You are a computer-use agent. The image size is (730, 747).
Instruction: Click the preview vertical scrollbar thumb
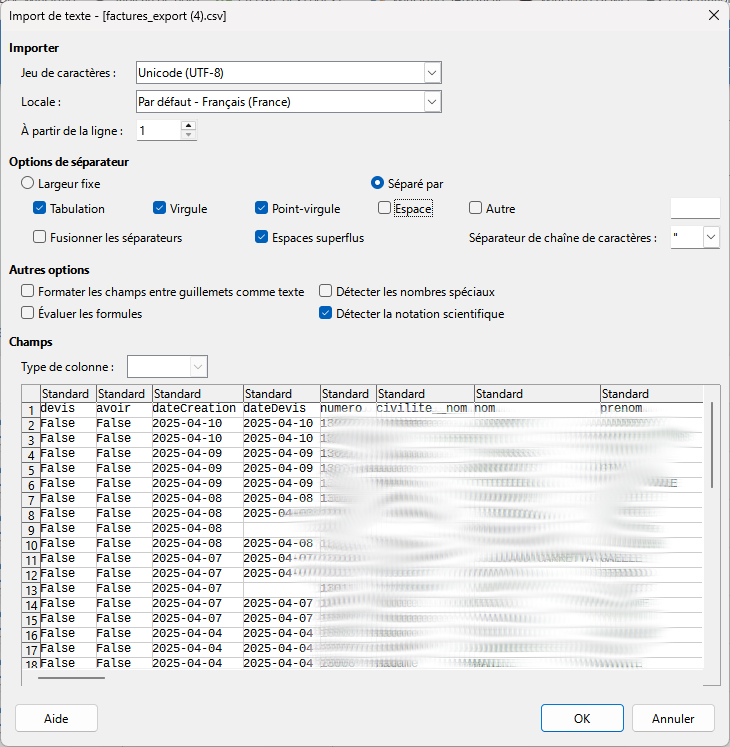click(712, 445)
